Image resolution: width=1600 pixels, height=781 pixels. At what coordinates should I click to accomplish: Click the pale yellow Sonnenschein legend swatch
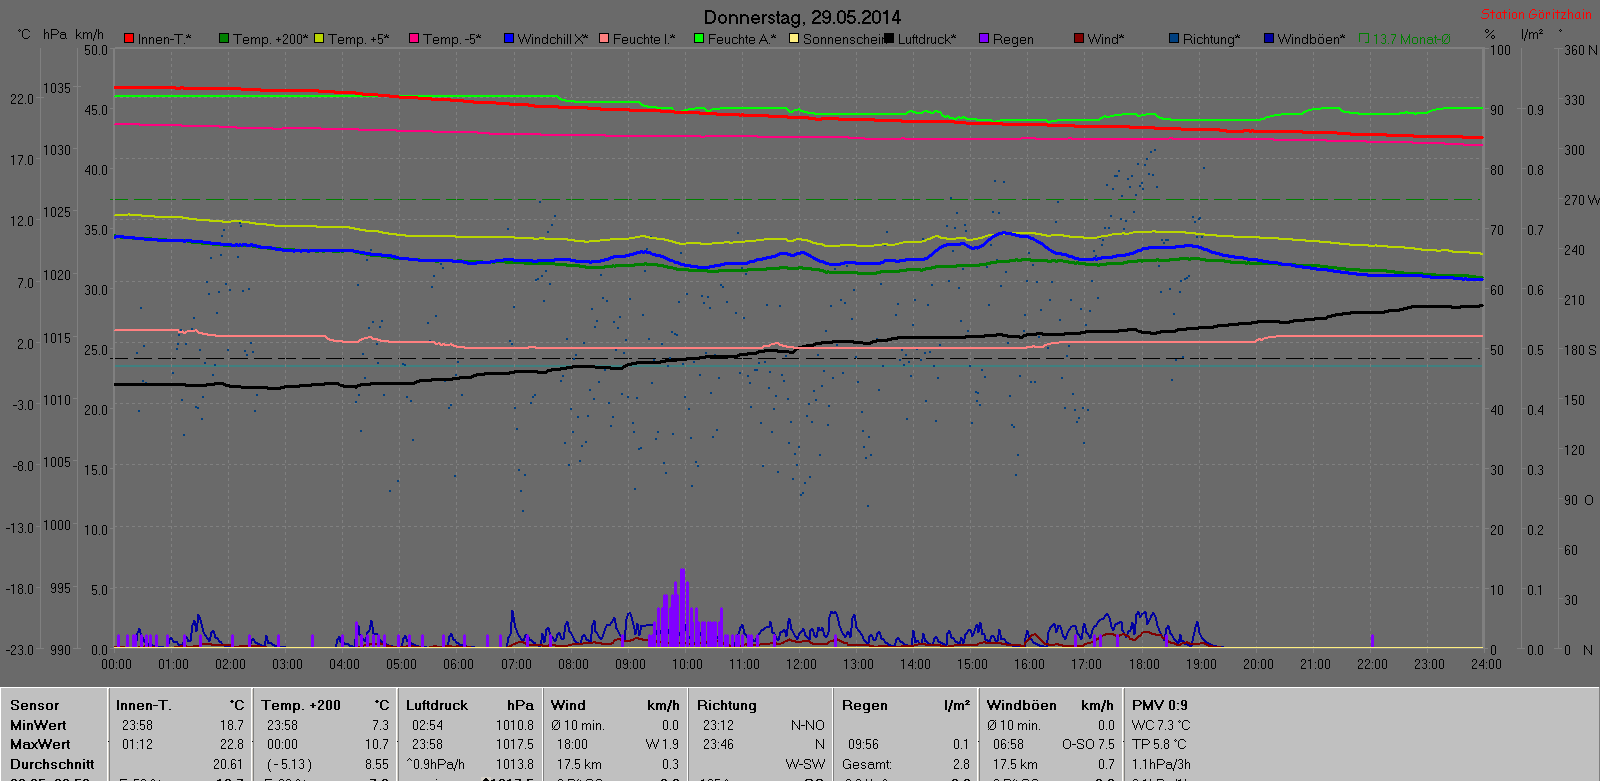click(x=794, y=39)
